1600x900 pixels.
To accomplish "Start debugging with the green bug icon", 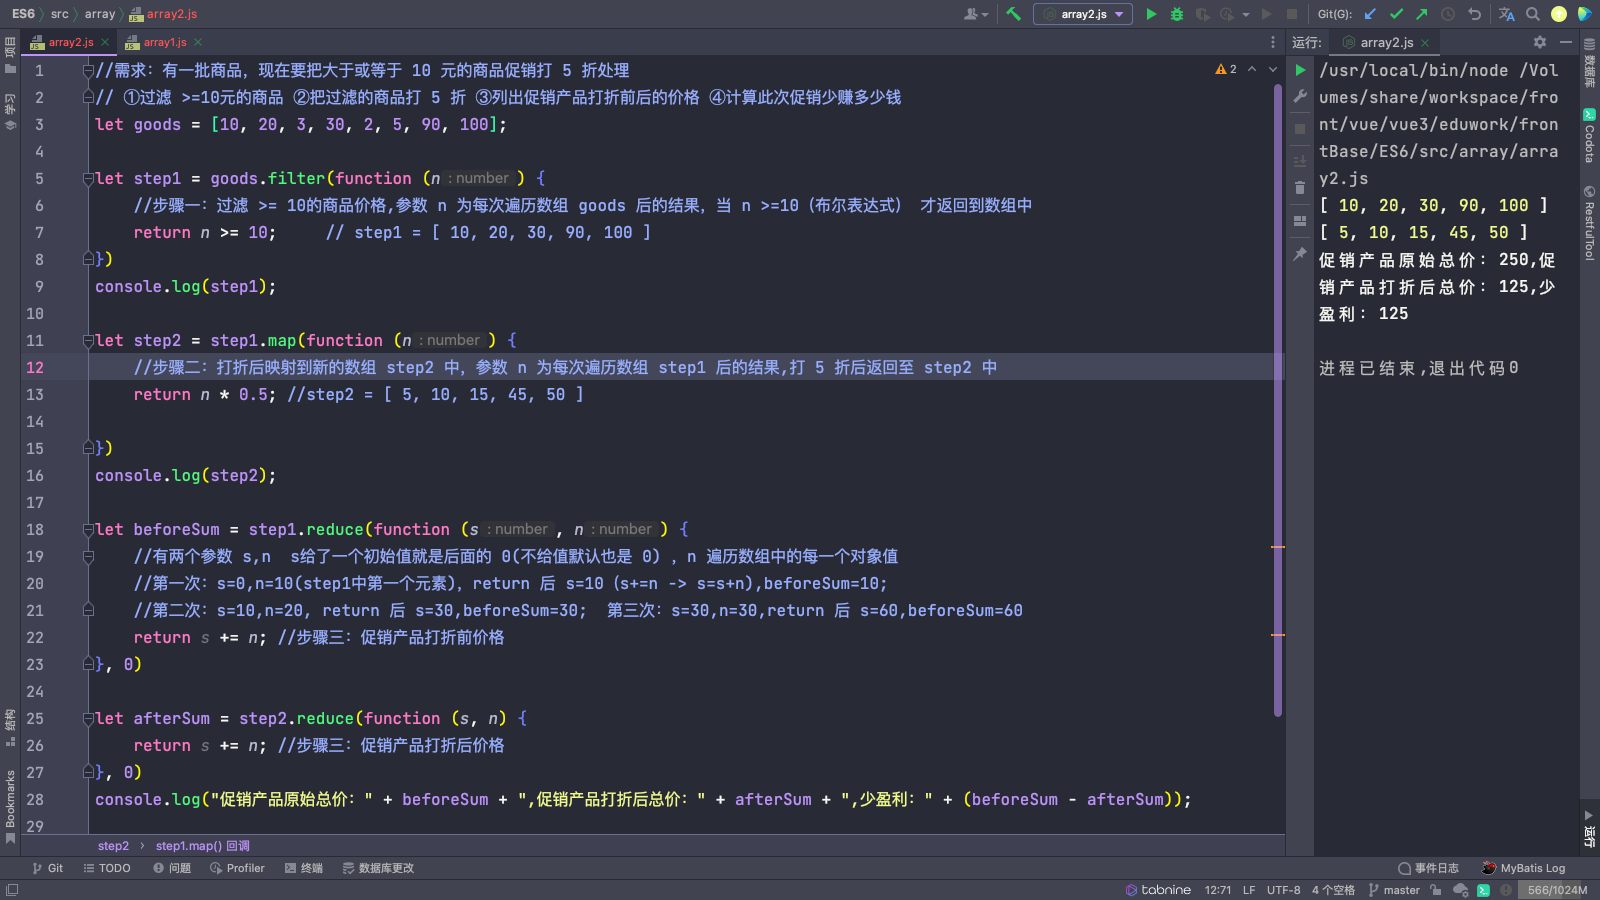I will (x=1177, y=14).
